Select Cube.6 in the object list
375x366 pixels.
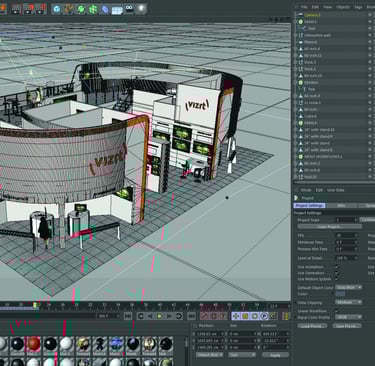310,116
